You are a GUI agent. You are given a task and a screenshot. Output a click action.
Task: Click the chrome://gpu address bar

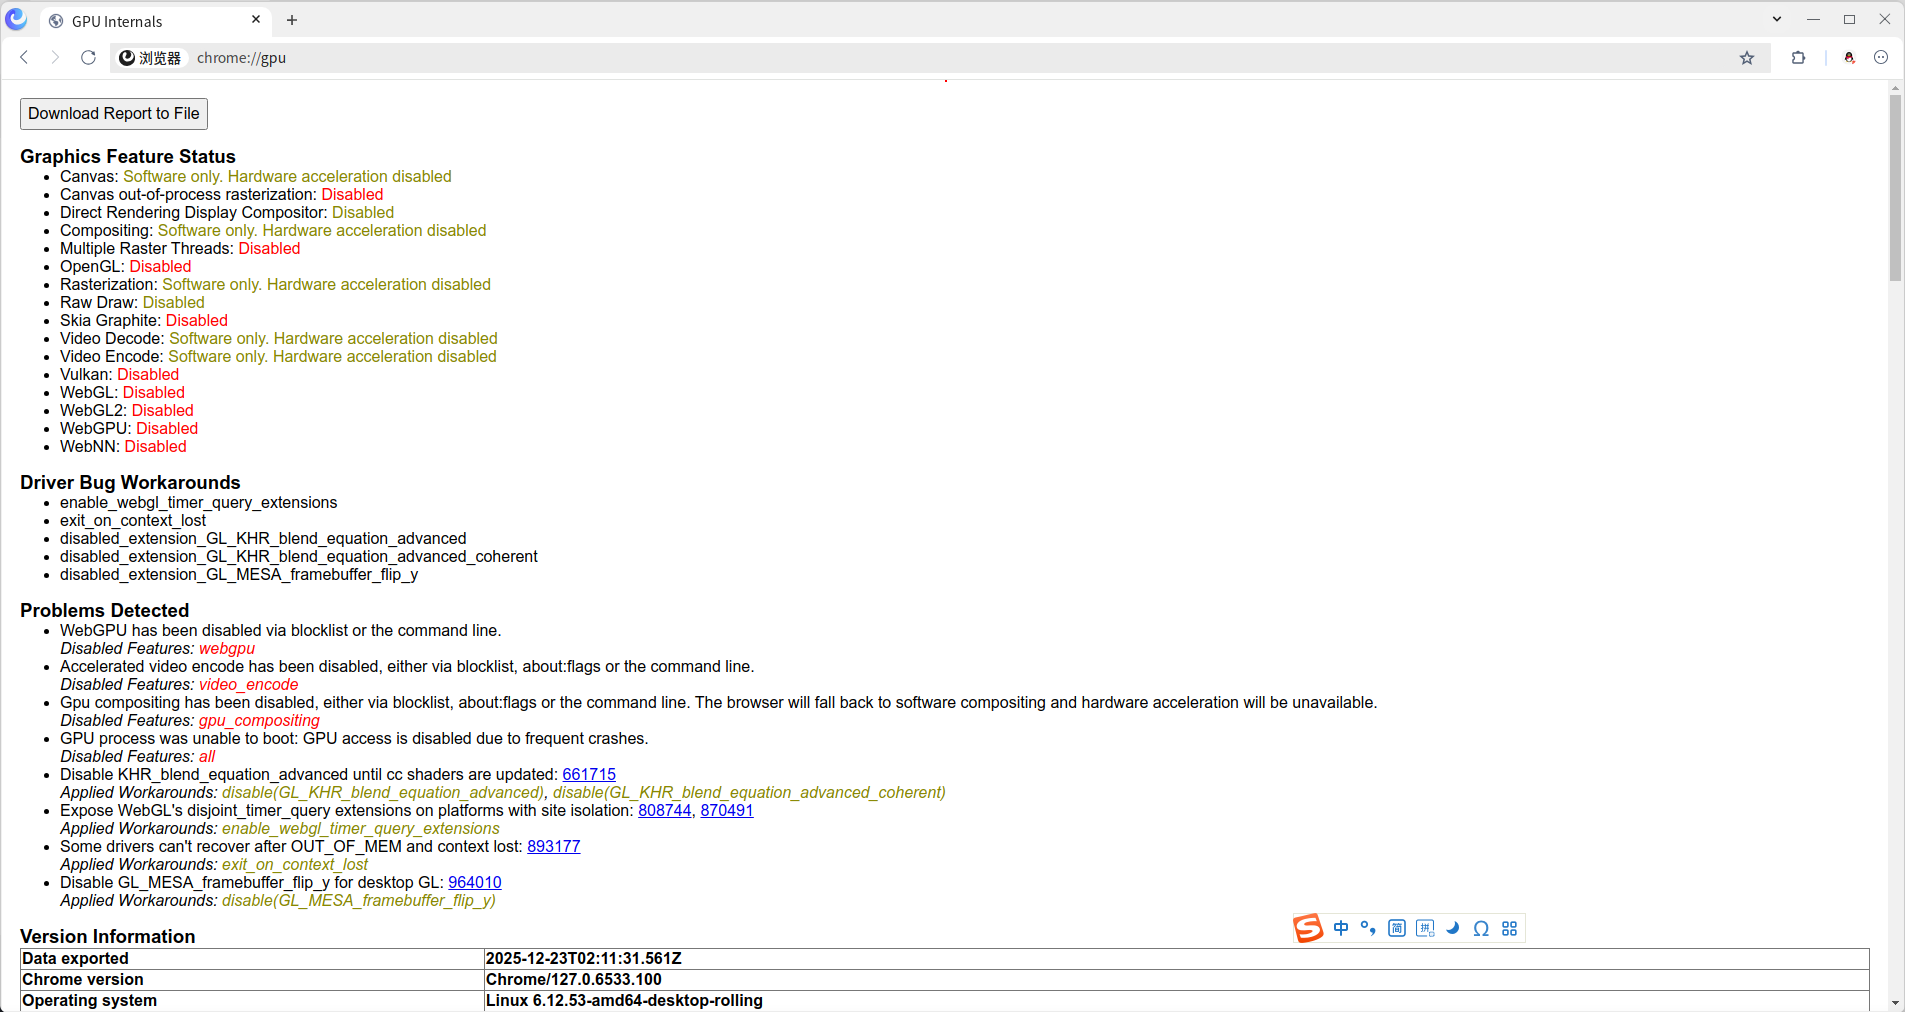coord(940,58)
